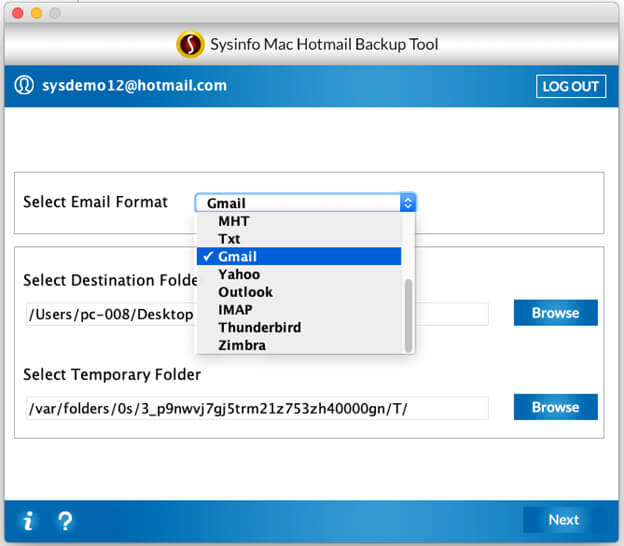Click the destination folder path field
The image size is (624, 546).
(x=257, y=314)
